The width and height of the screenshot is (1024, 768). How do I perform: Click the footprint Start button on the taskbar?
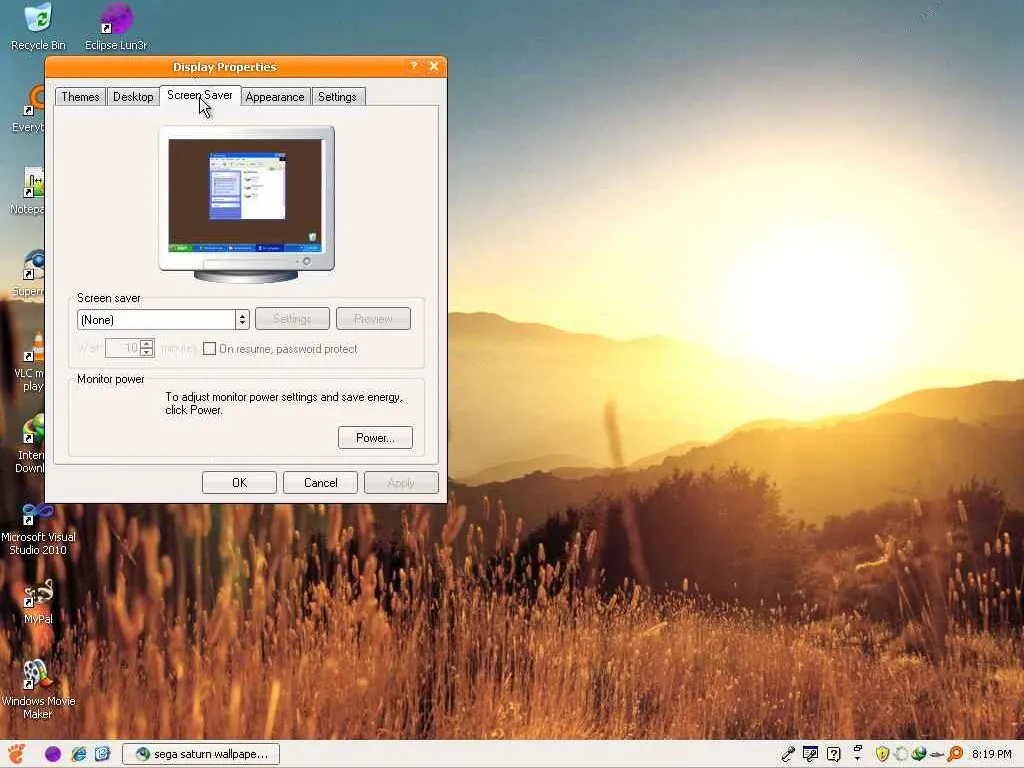pyautogui.click(x=16, y=754)
